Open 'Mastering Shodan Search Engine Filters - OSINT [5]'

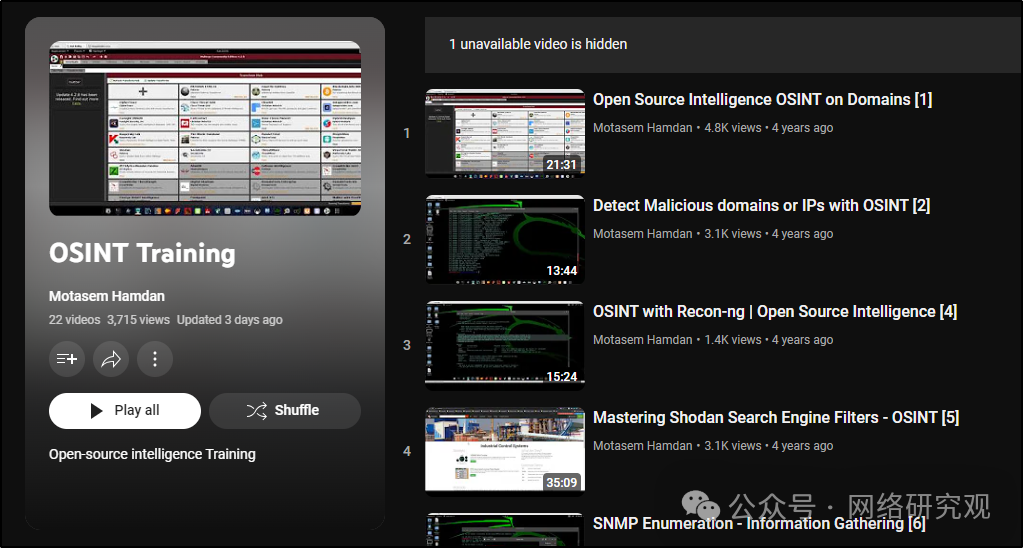(x=776, y=418)
